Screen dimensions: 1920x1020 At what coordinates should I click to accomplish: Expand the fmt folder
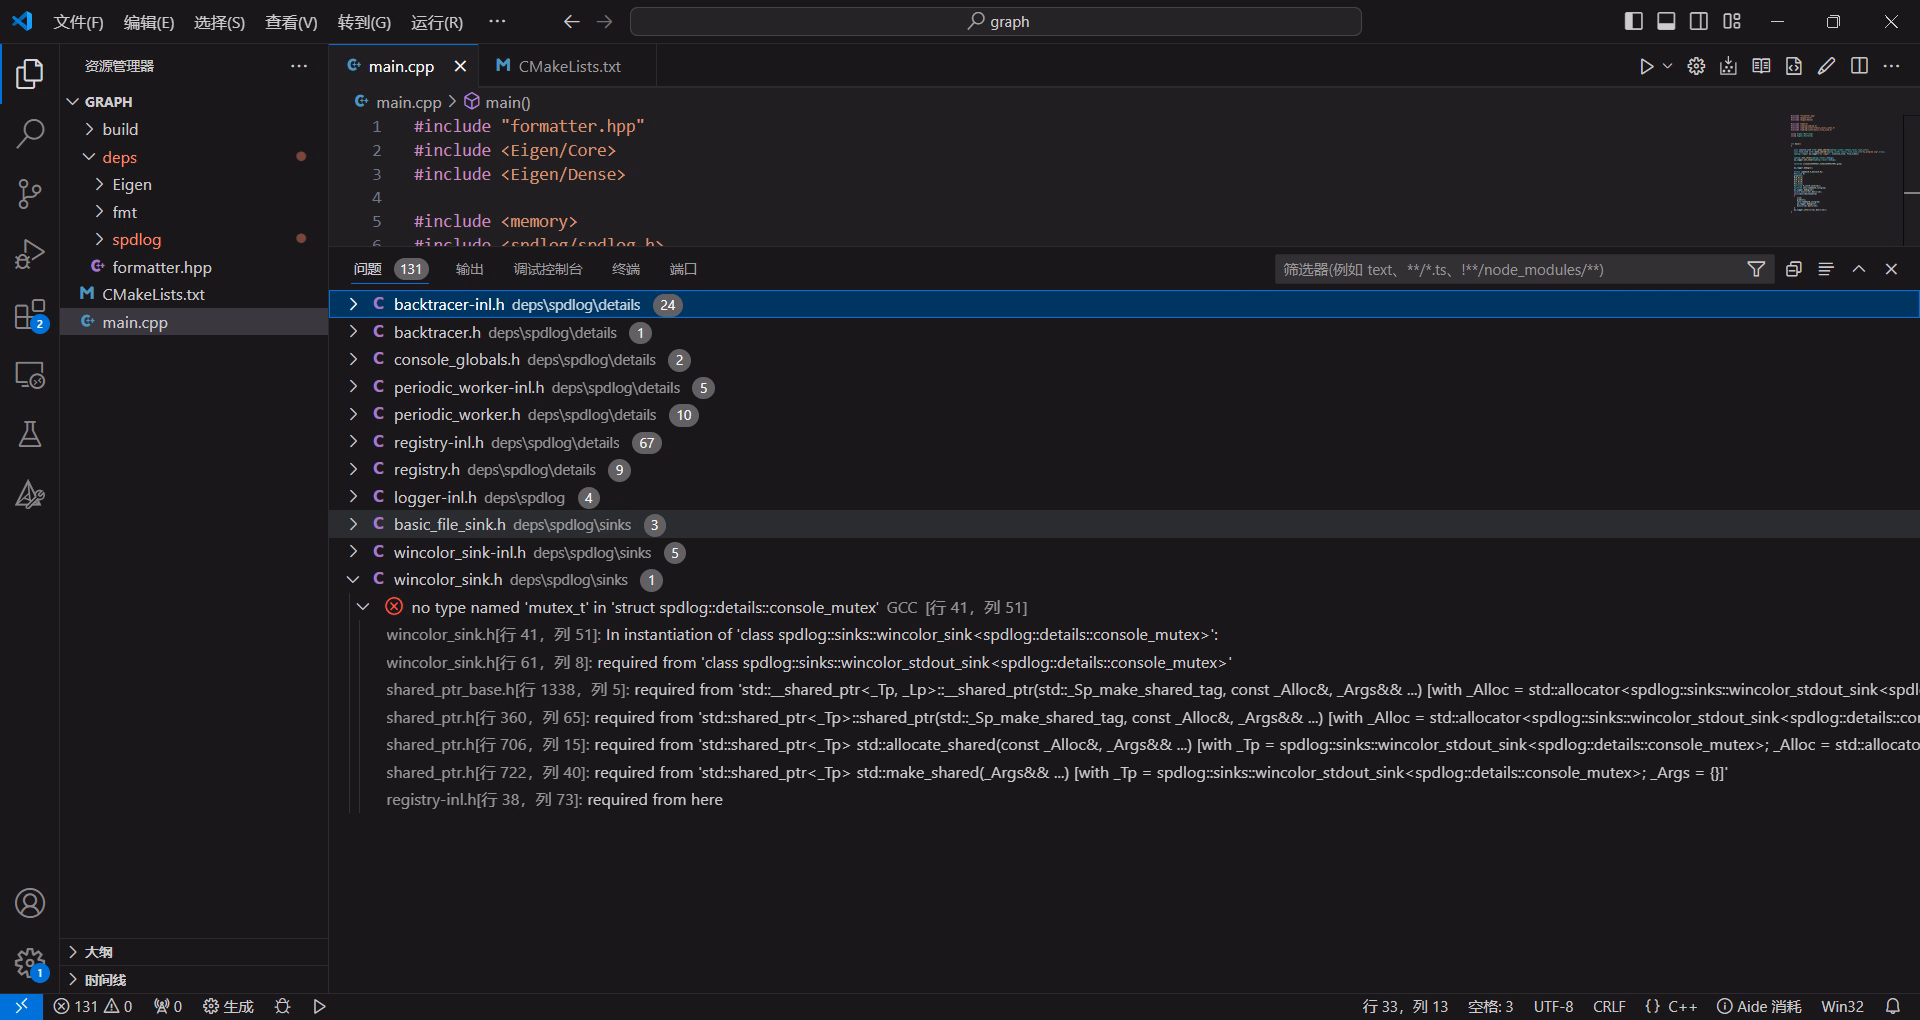tap(194, 212)
